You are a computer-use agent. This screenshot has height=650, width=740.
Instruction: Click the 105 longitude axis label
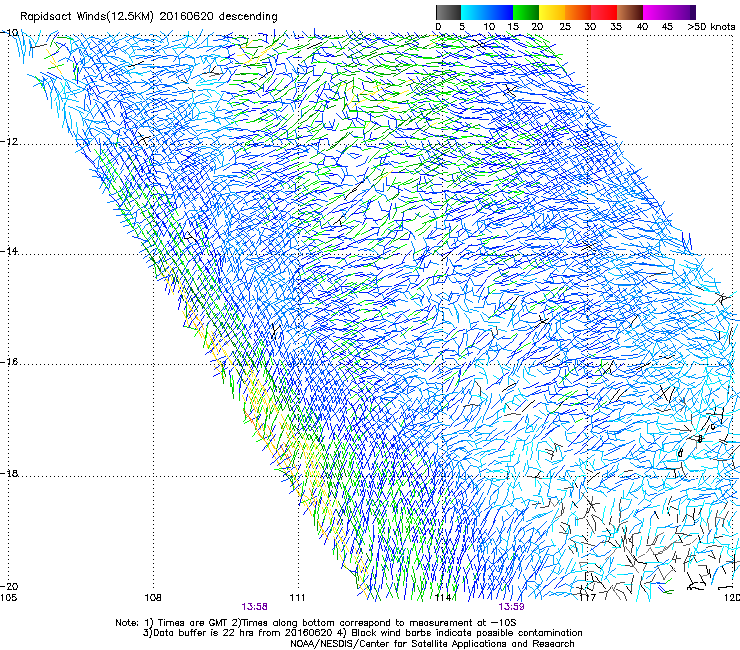point(9,598)
